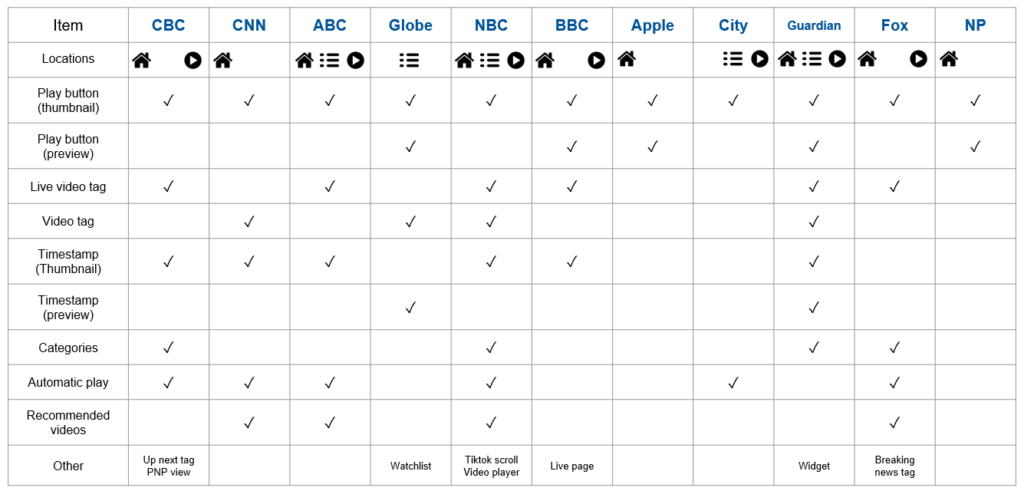Viewport: 1024px width, 491px height.
Task: Click the CBC column header
Action: (168, 25)
